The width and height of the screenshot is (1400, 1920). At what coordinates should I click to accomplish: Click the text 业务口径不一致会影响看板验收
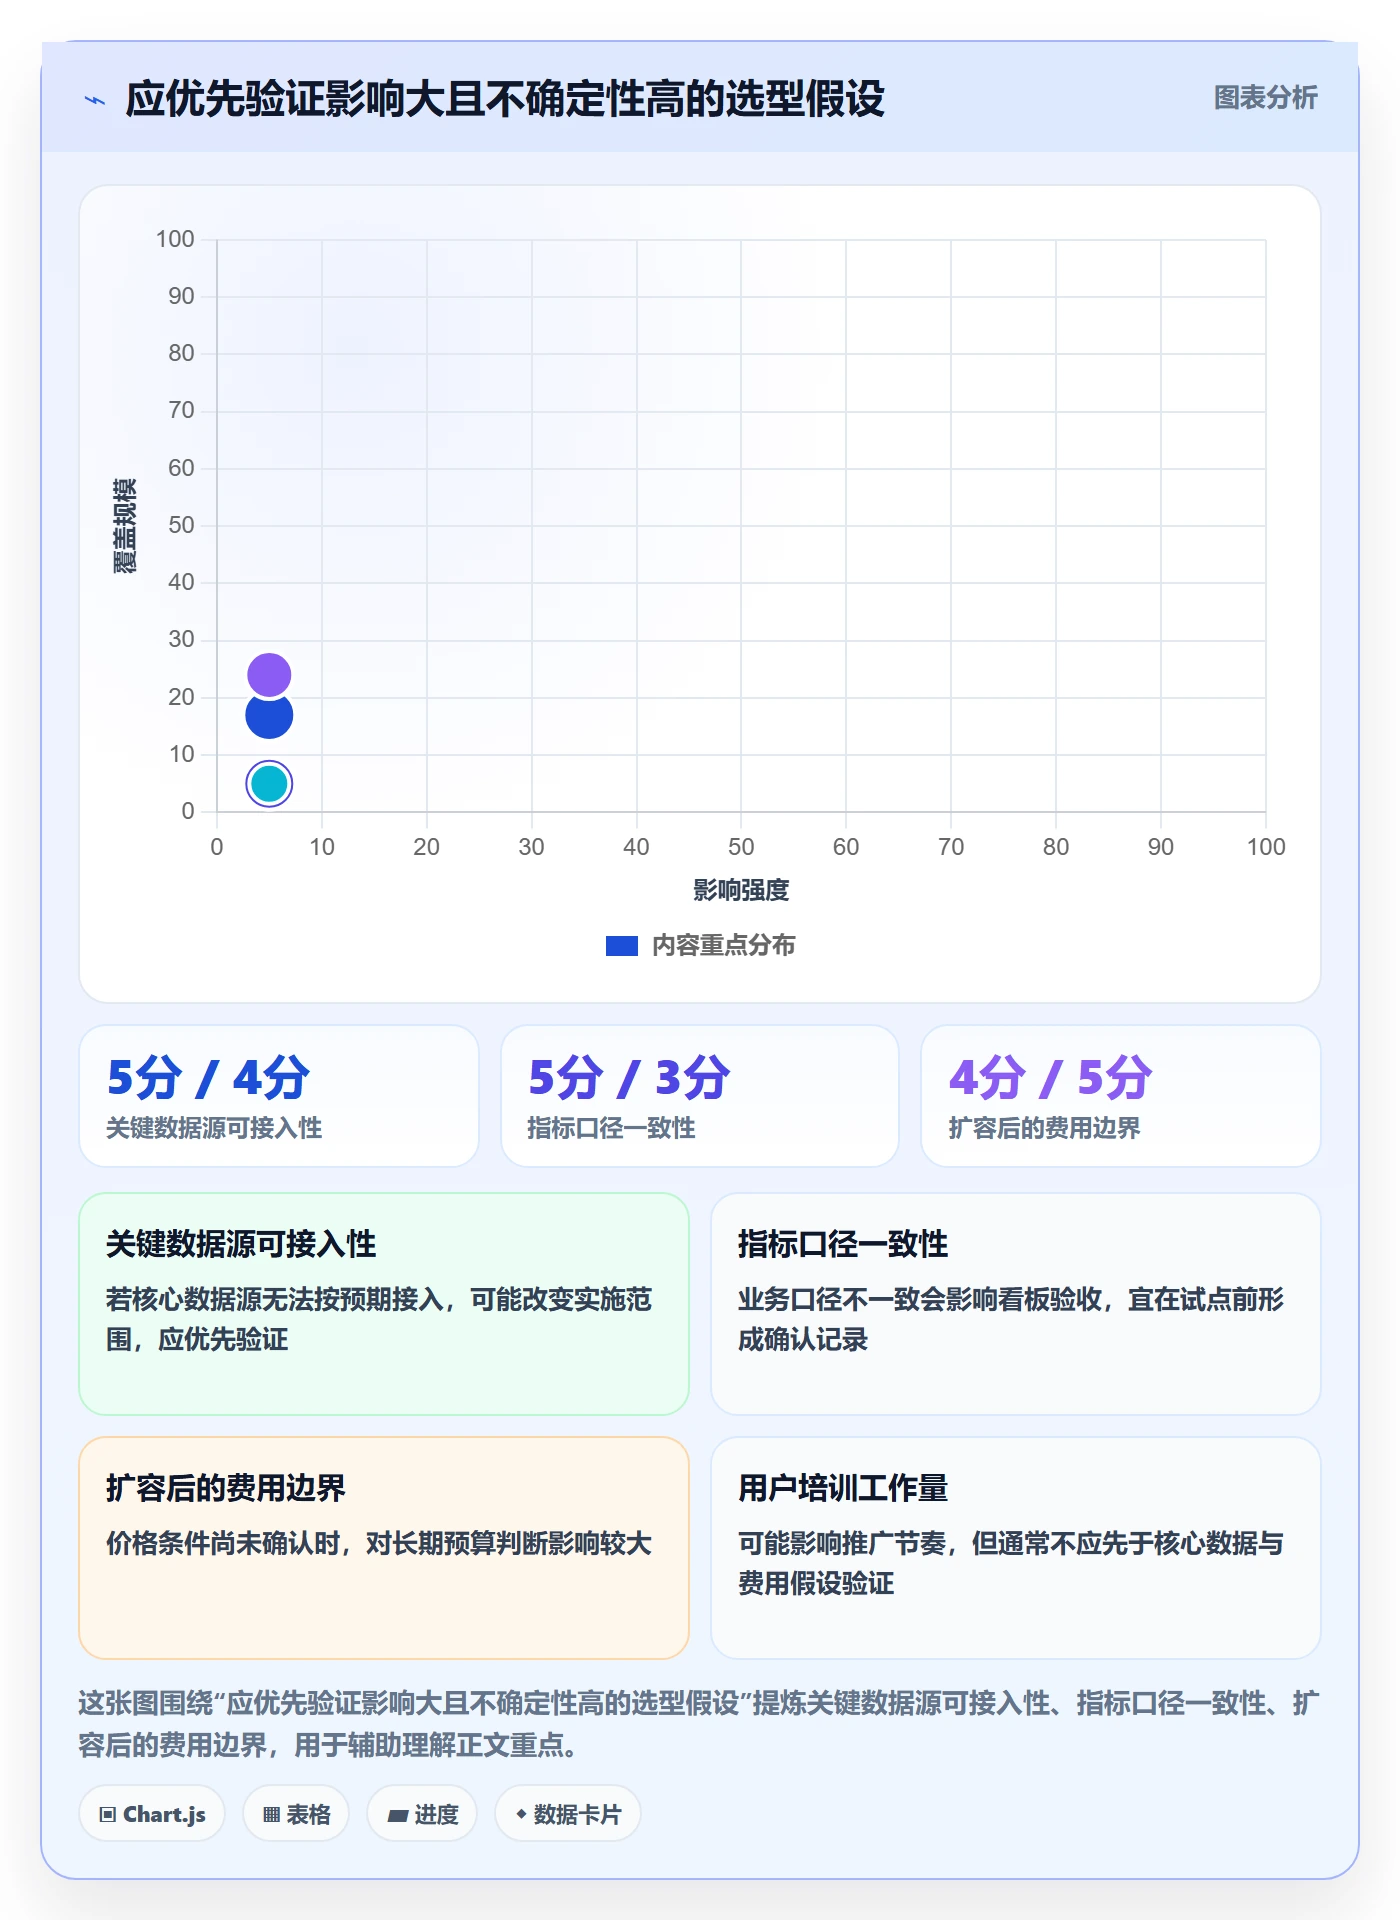[x=920, y=1299]
